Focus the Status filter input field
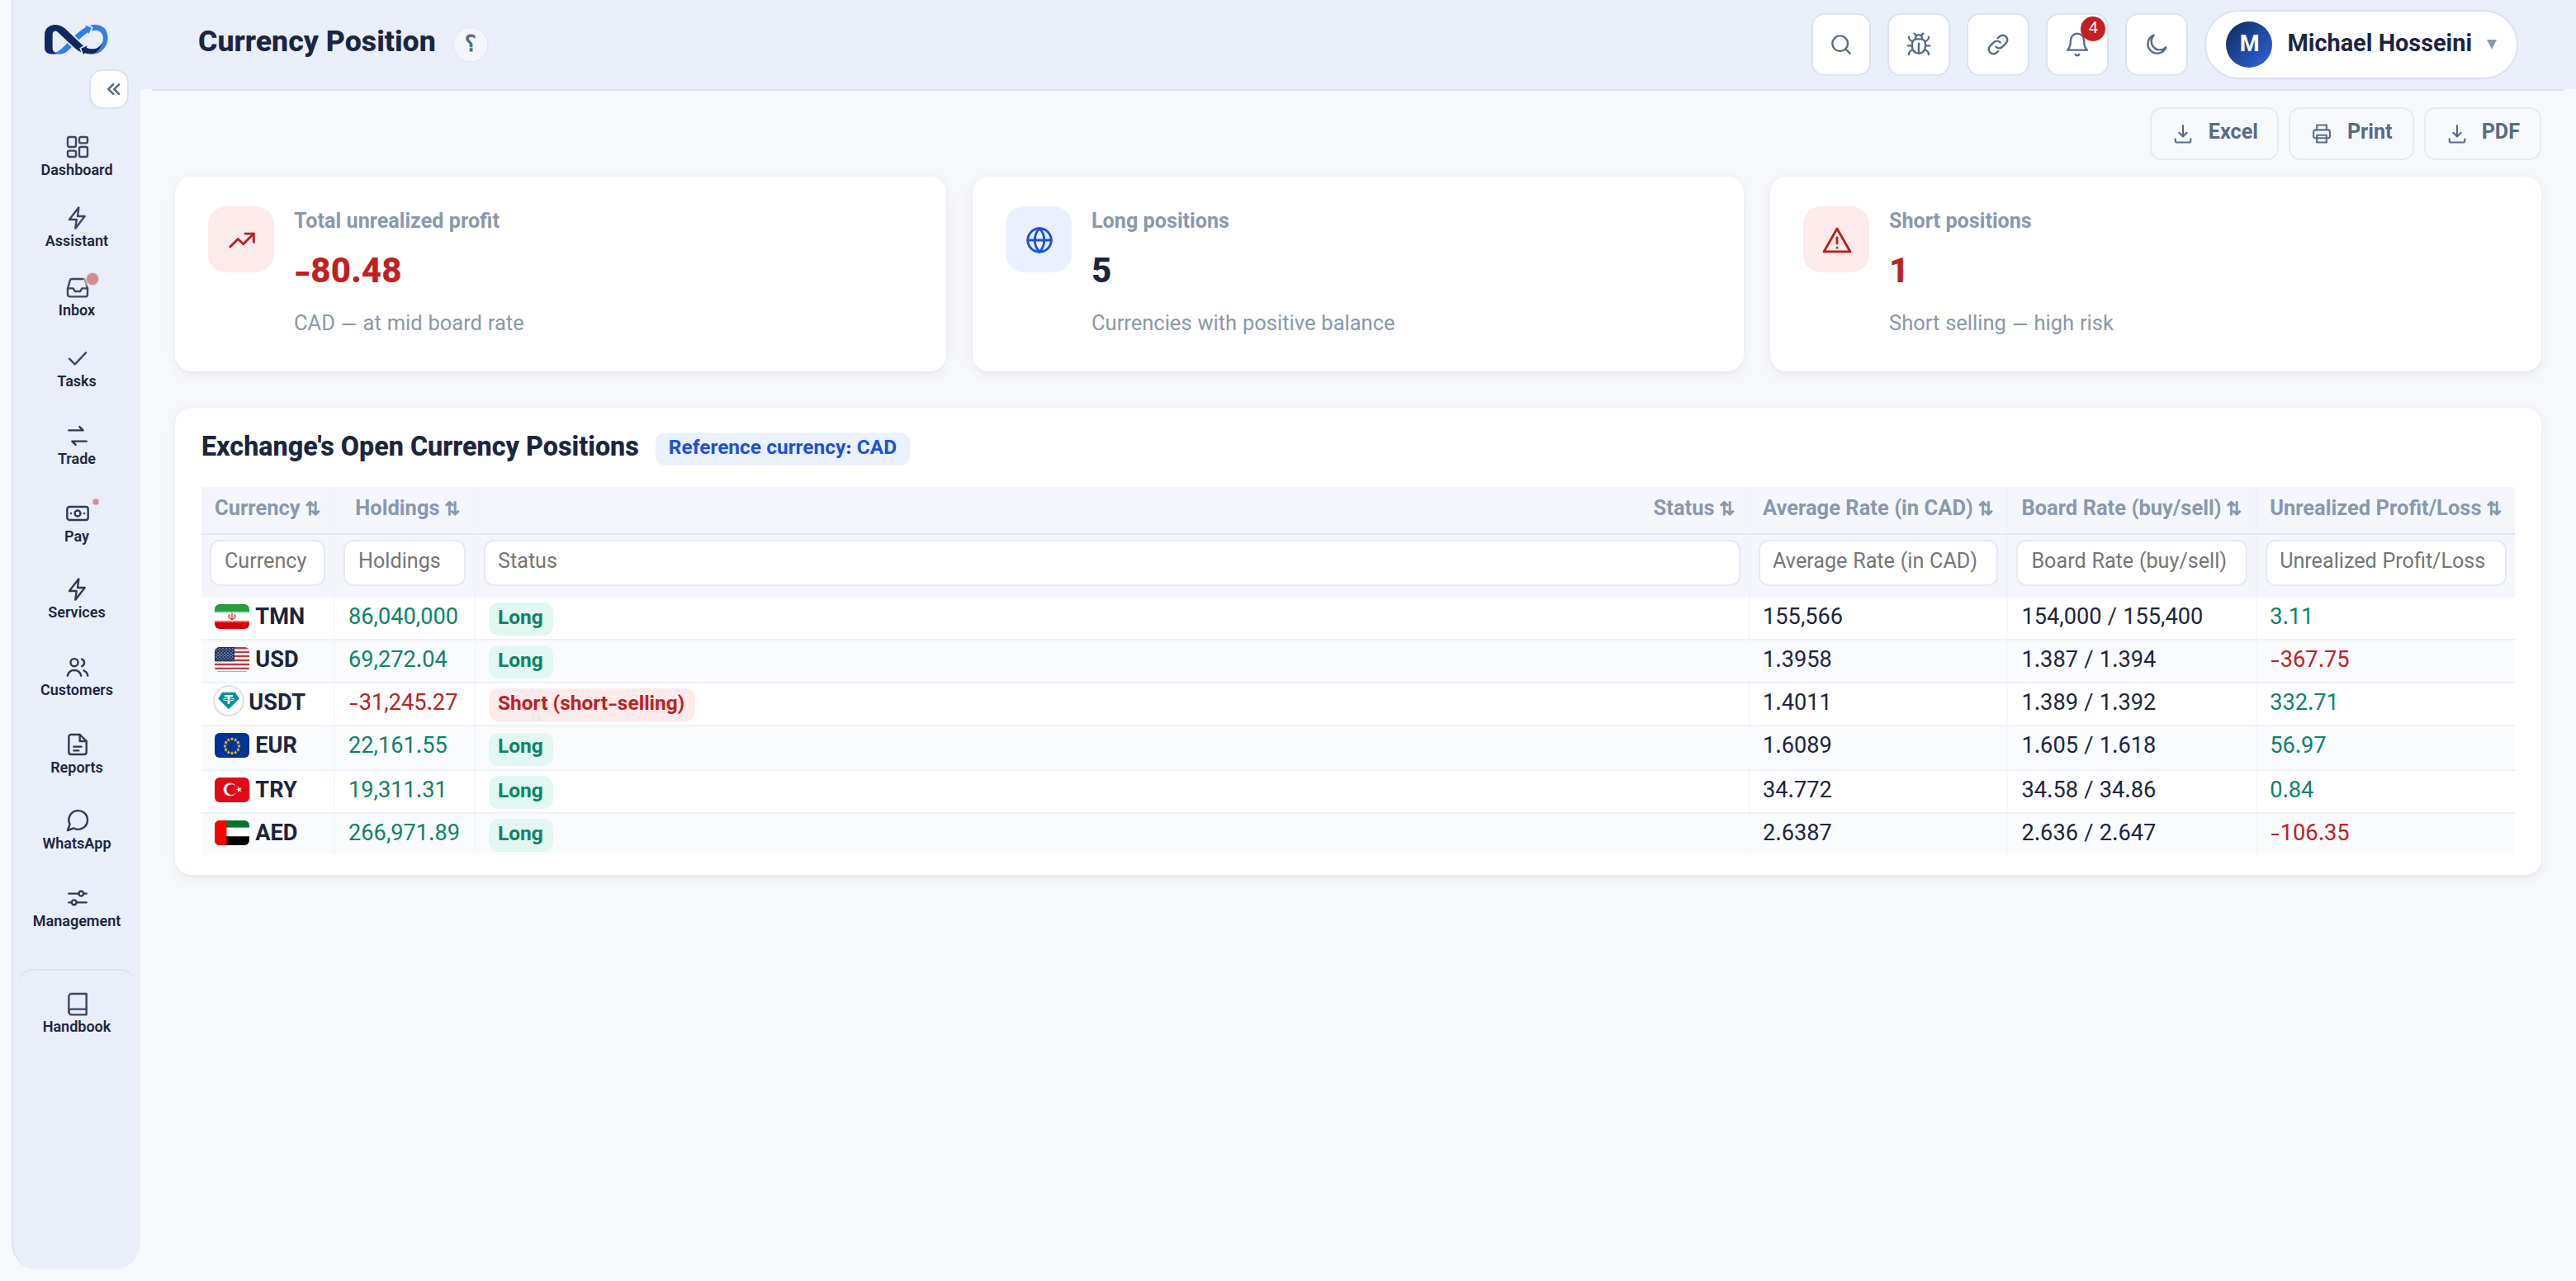This screenshot has width=2576, height=1281. (1111, 561)
